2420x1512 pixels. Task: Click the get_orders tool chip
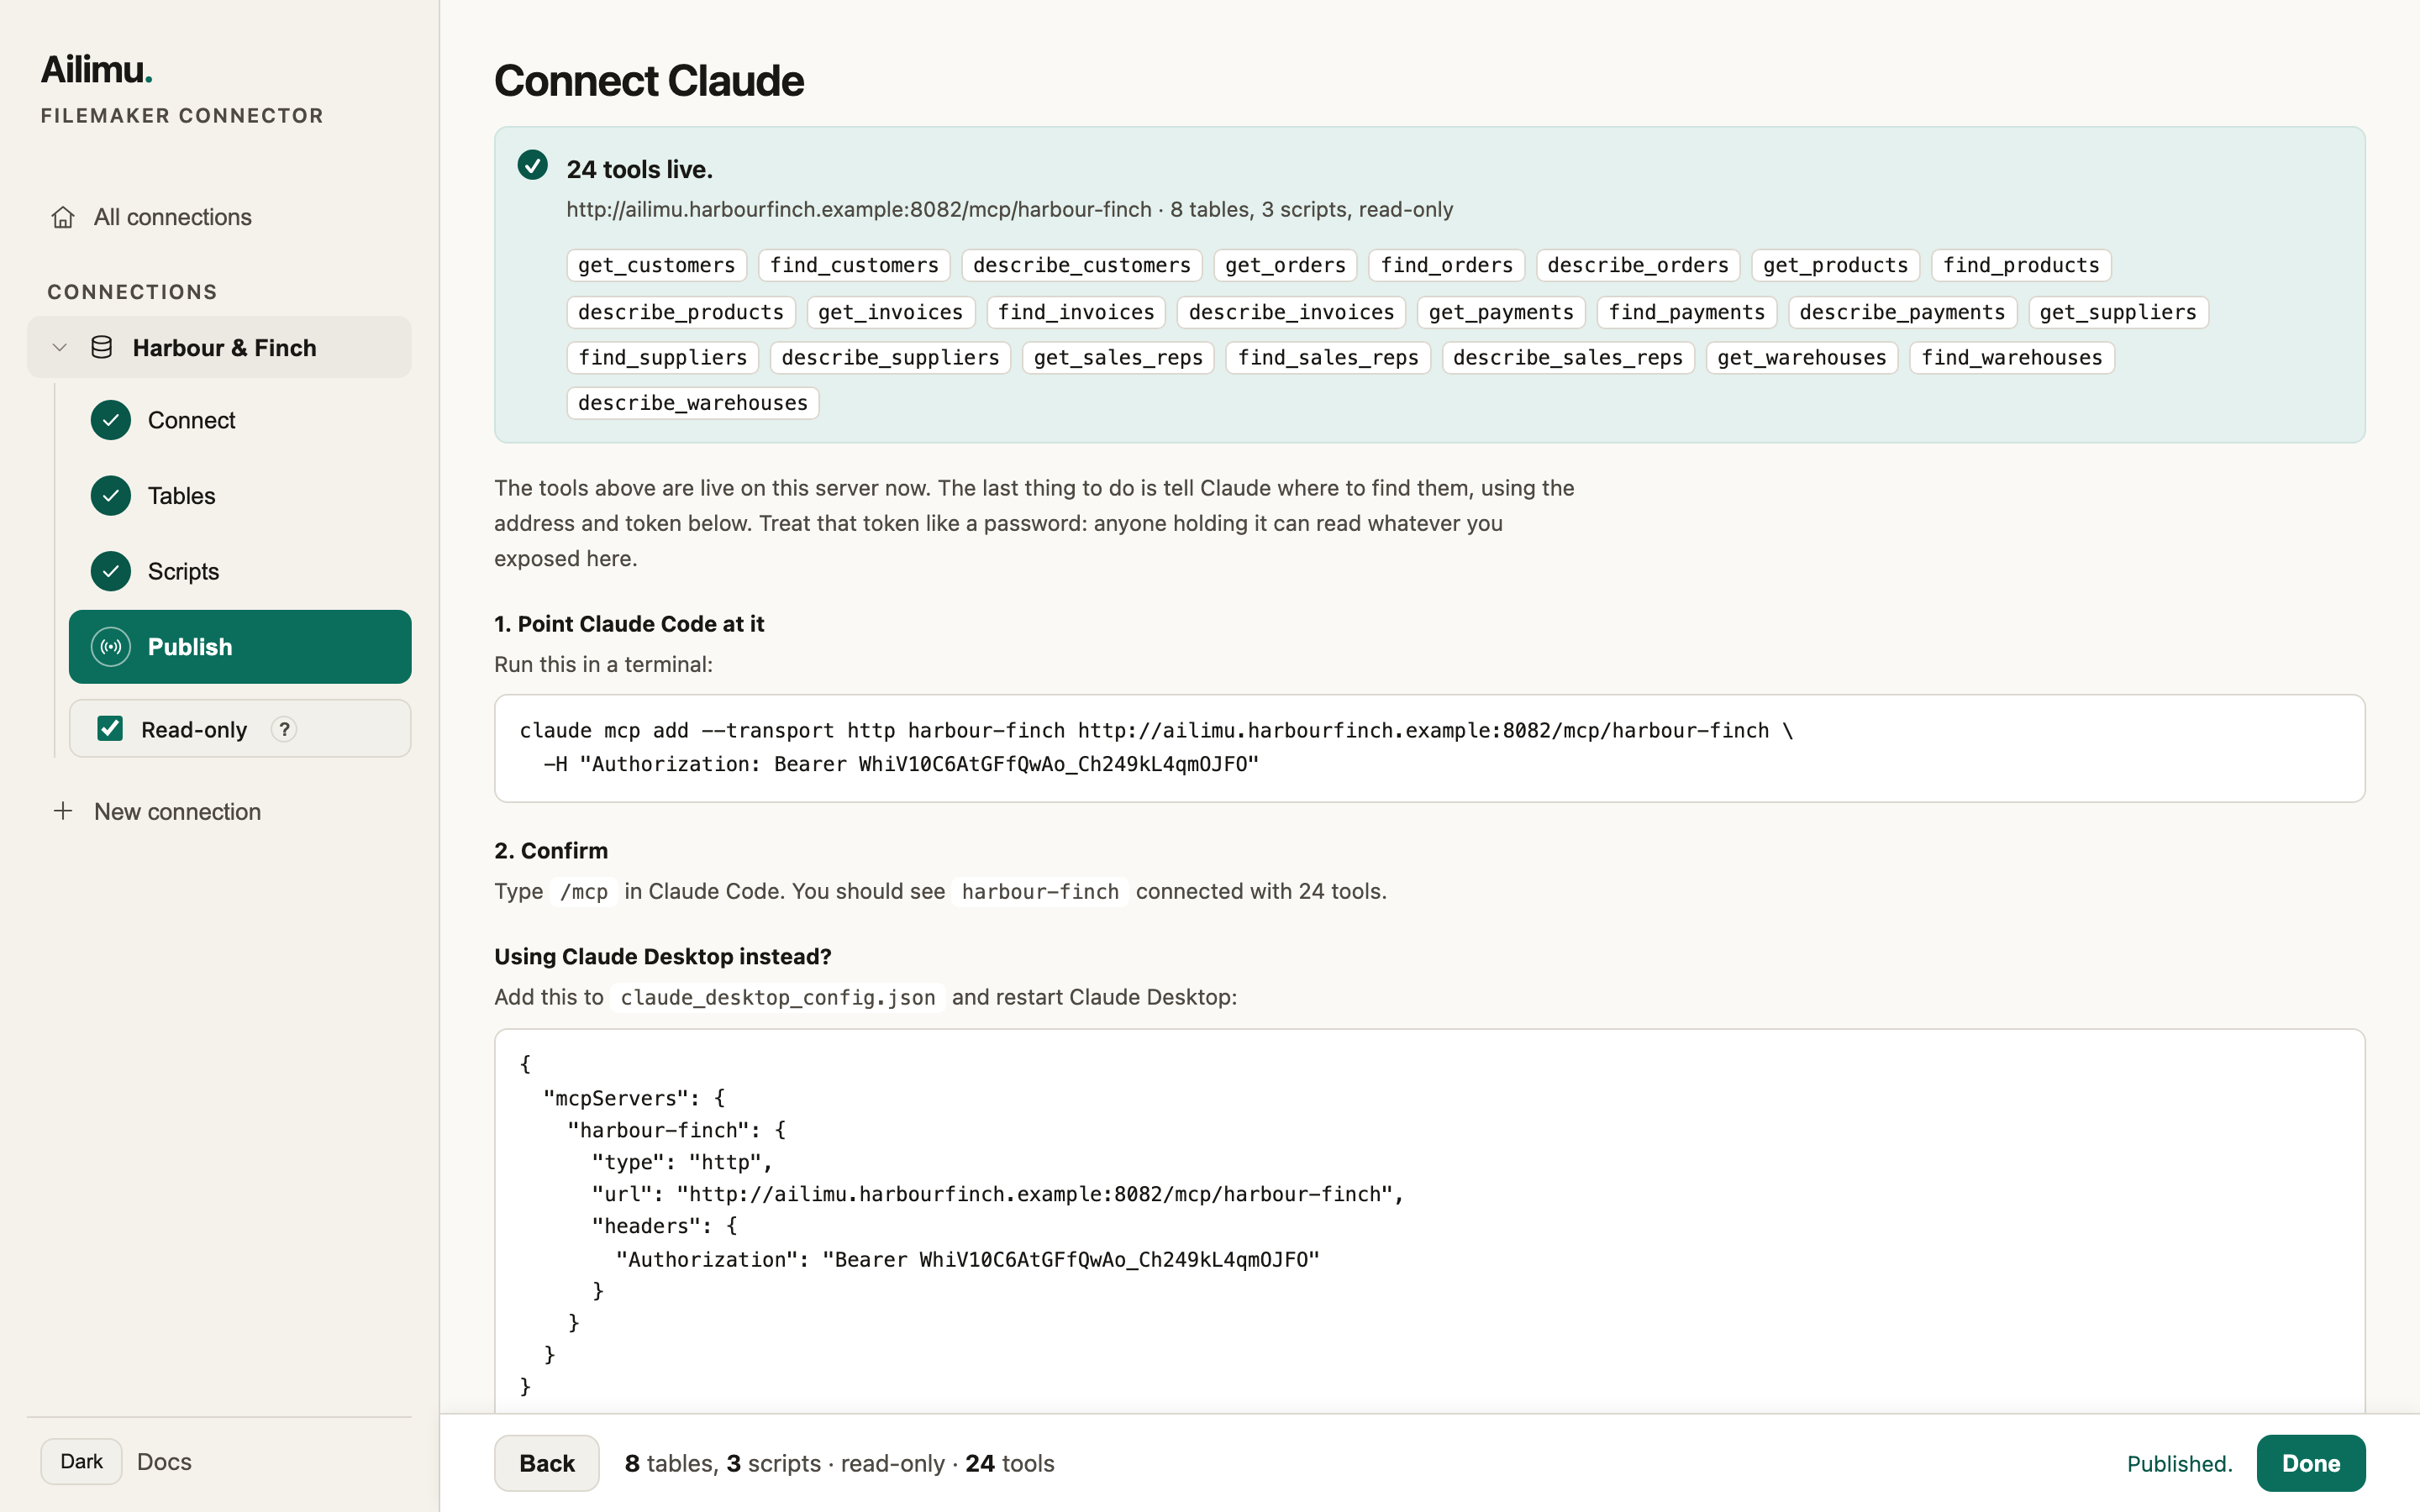point(1286,265)
